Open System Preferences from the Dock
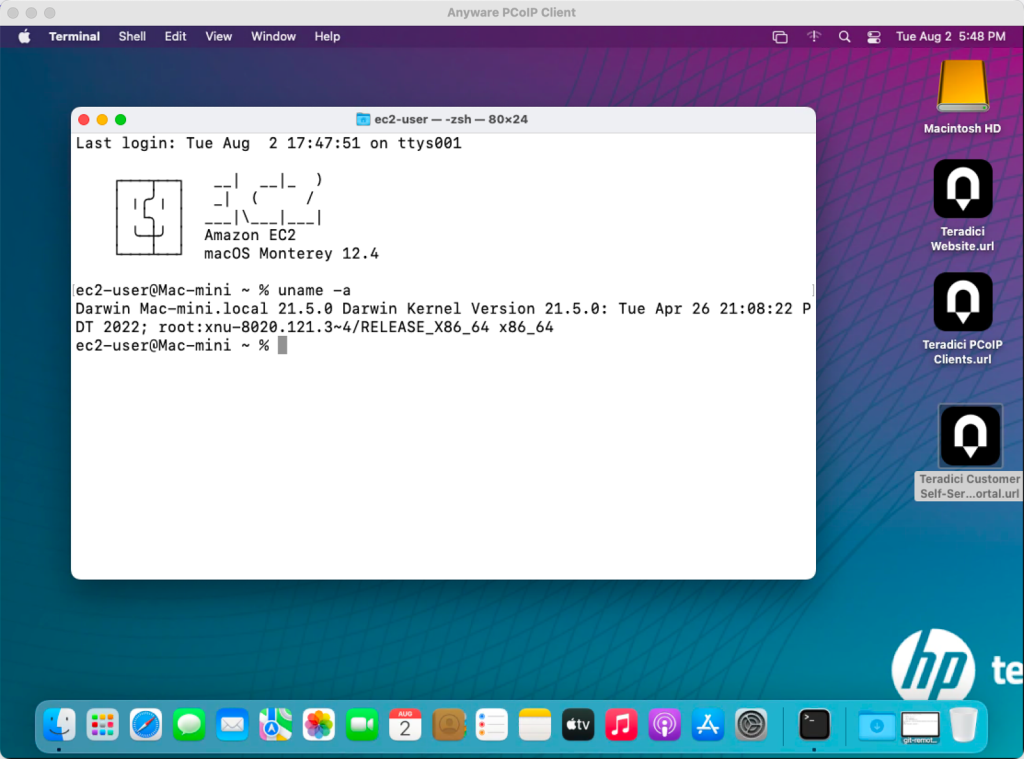This screenshot has width=1024, height=759. click(x=751, y=724)
